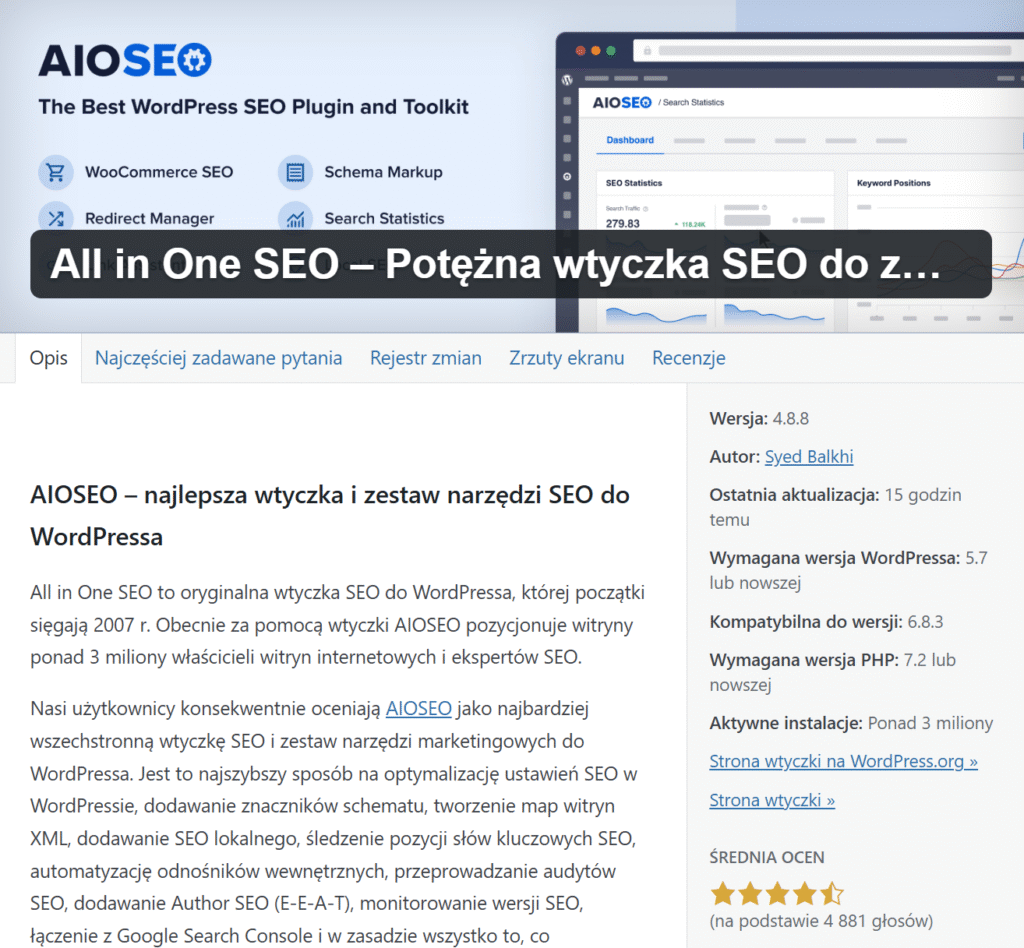Click the WordPress logo in preview sidebar
The height and width of the screenshot is (948, 1024).
coord(567,78)
